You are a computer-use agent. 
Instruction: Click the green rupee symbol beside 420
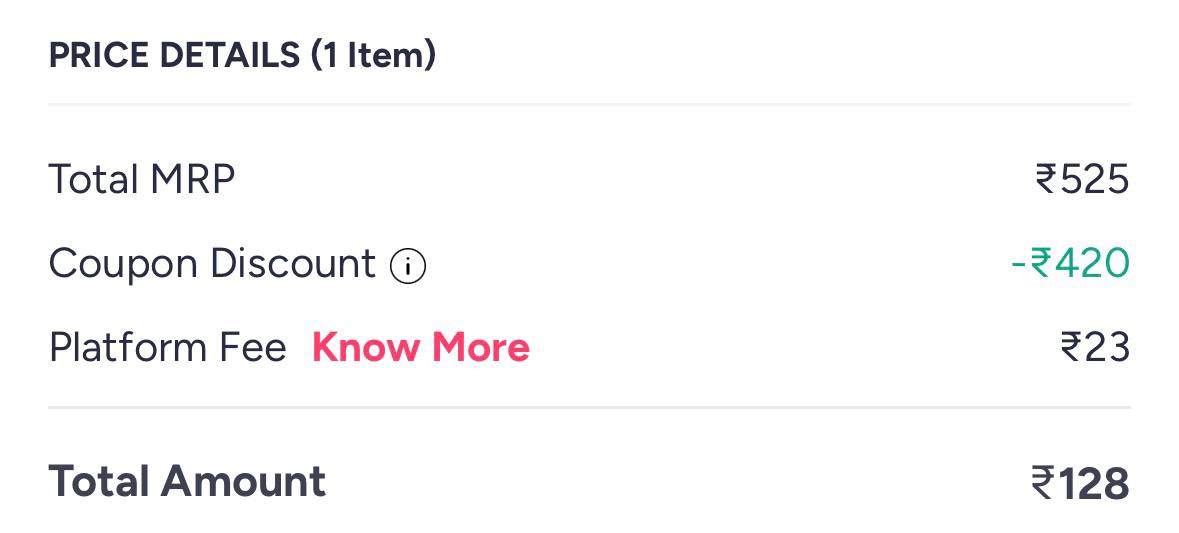coord(1041,264)
